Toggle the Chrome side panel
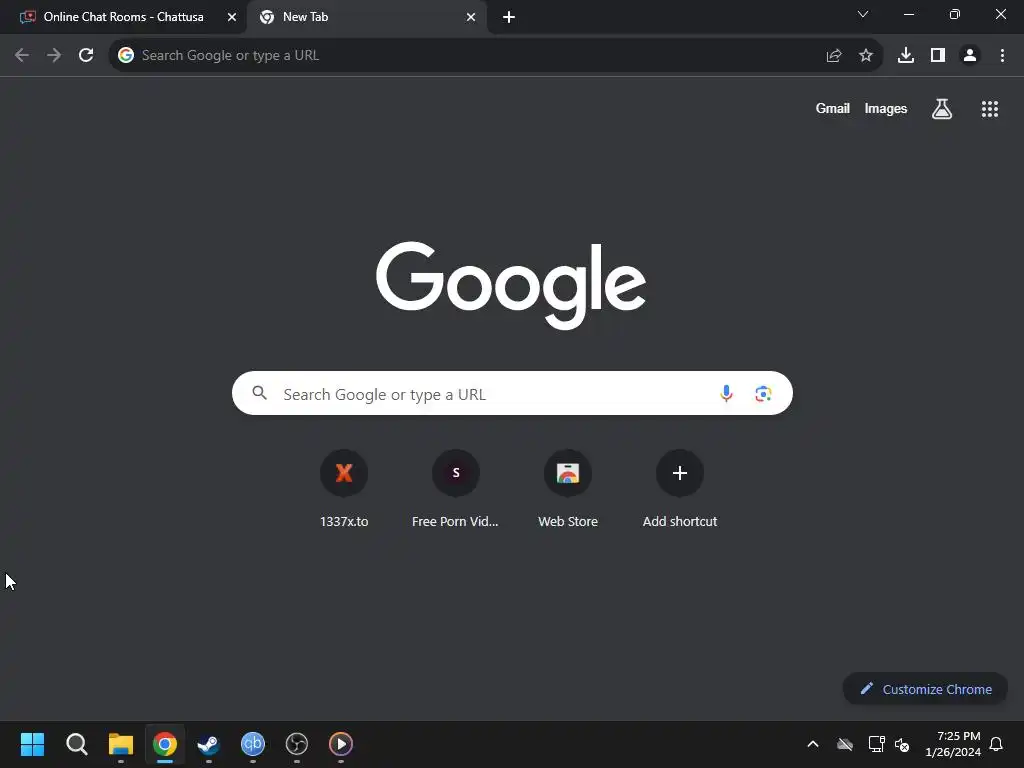The width and height of the screenshot is (1024, 768). [x=938, y=56]
